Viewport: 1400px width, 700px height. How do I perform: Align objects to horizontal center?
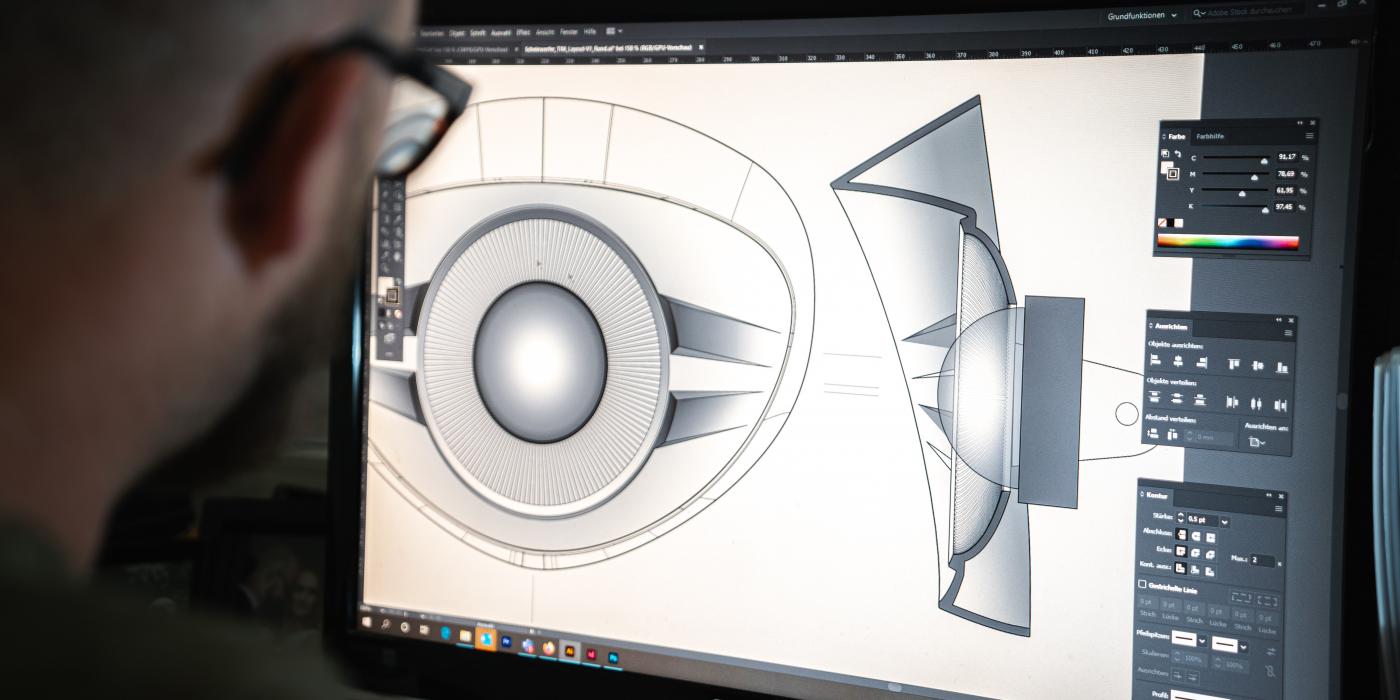coord(1178,361)
